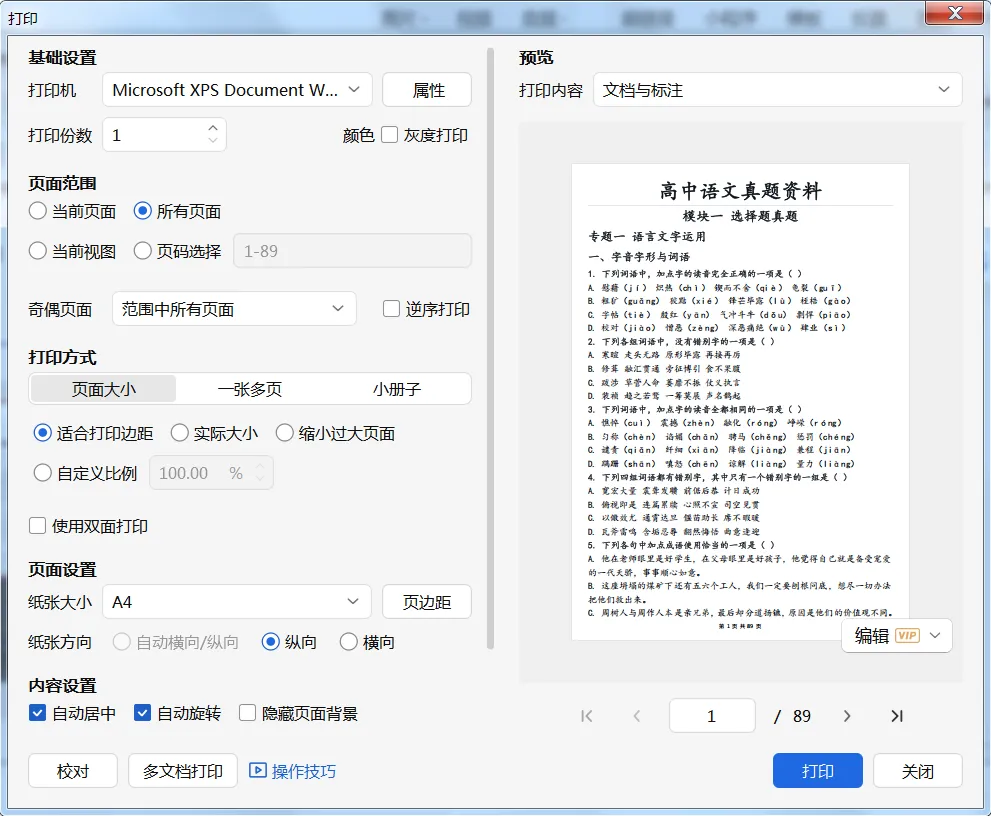Open 打印内容 dropdown 文档与标注
991x816 pixels.
777,90
